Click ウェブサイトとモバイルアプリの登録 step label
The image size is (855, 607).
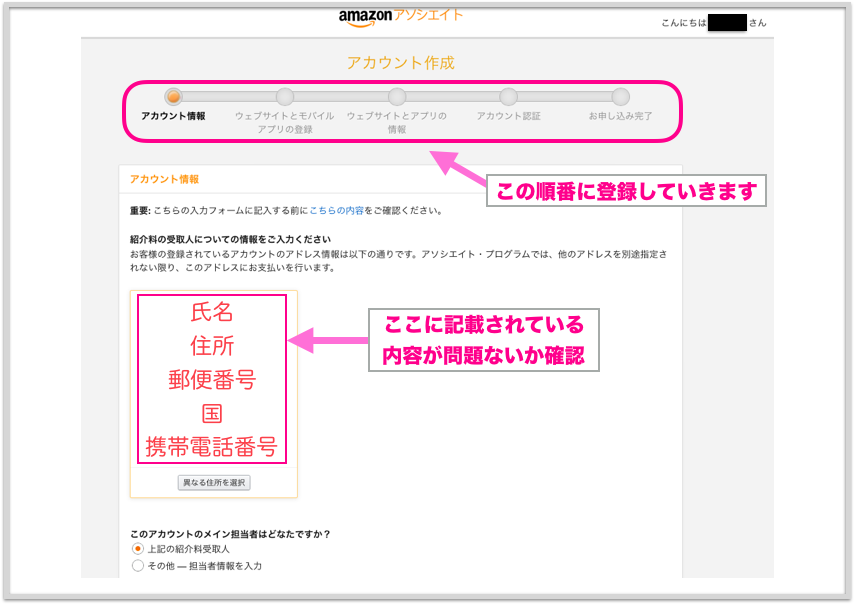pyautogui.click(x=285, y=123)
